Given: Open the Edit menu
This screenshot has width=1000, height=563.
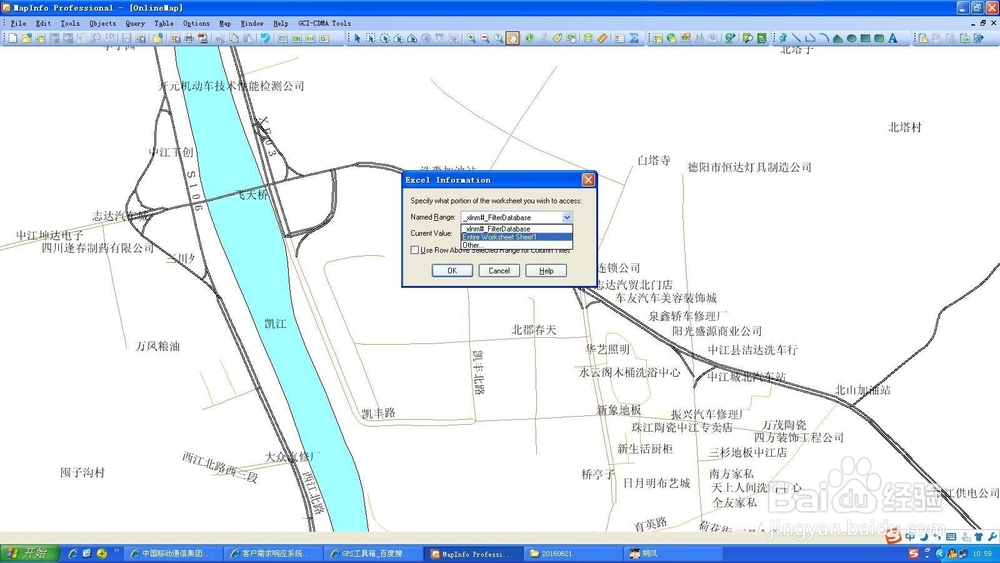Looking at the screenshot, I should (x=43, y=23).
